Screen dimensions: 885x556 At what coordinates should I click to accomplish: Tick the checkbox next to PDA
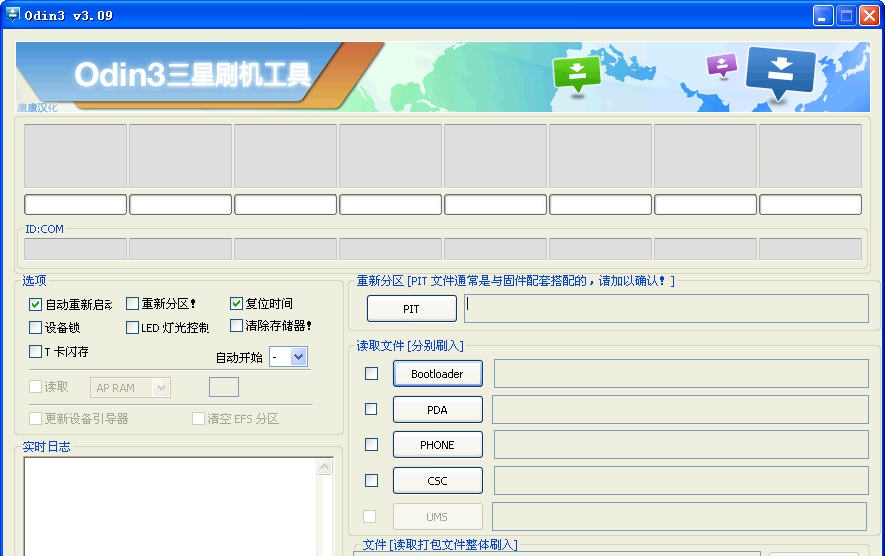pyautogui.click(x=371, y=409)
